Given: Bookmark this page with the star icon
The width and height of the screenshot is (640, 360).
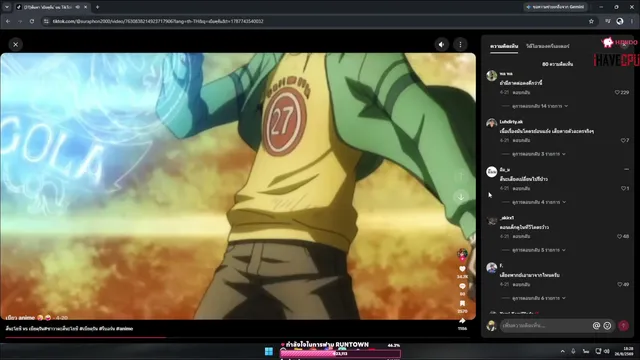Looking at the screenshot, I should (x=591, y=21).
